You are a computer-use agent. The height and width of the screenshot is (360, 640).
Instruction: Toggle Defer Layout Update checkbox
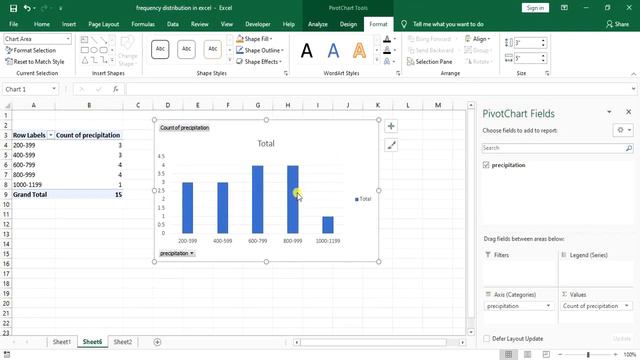pyautogui.click(x=487, y=338)
